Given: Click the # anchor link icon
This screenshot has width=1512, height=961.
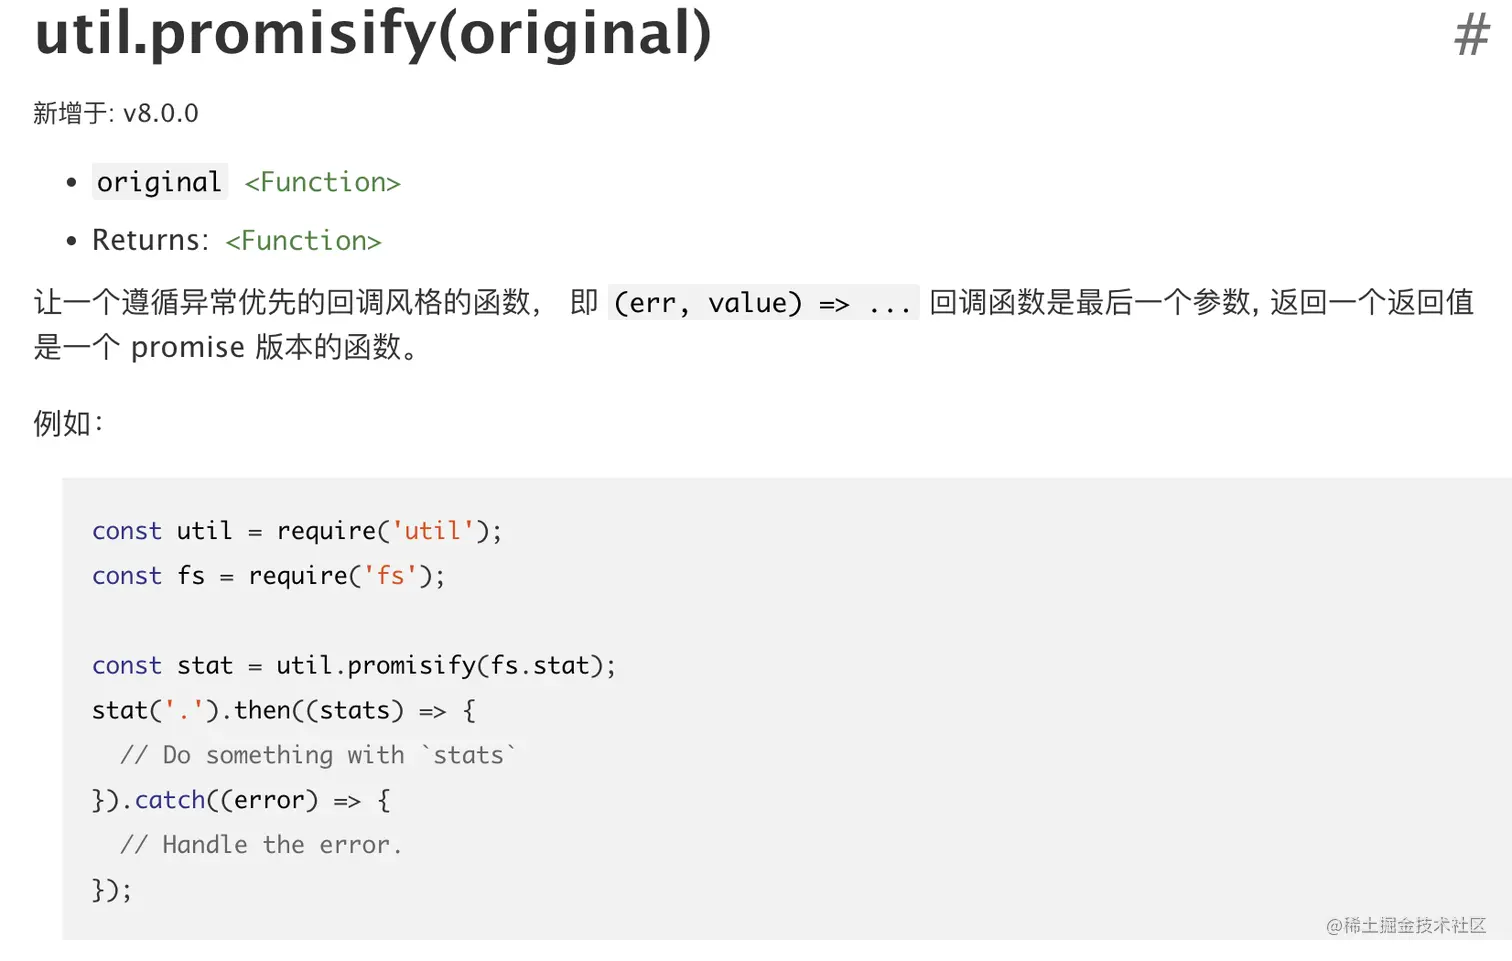Looking at the screenshot, I should [1472, 35].
